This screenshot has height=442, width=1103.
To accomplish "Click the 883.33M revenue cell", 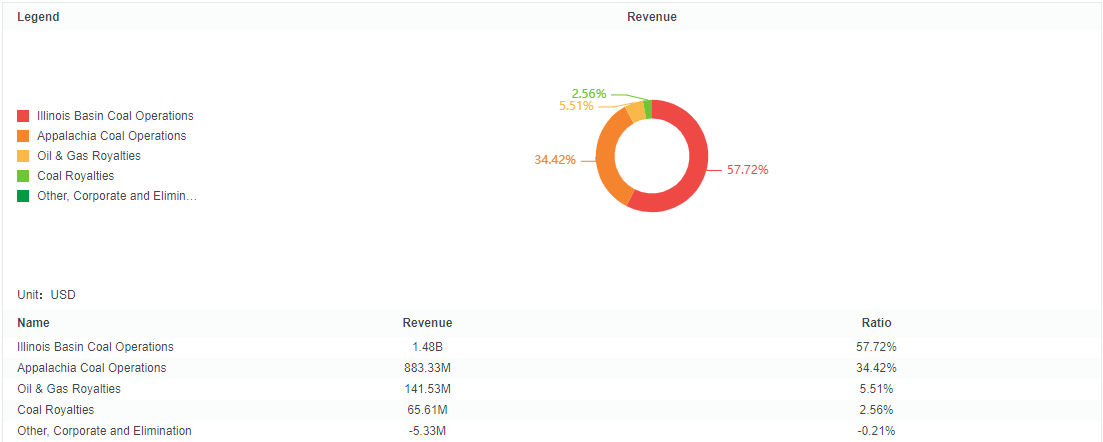I will click(428, 367).
